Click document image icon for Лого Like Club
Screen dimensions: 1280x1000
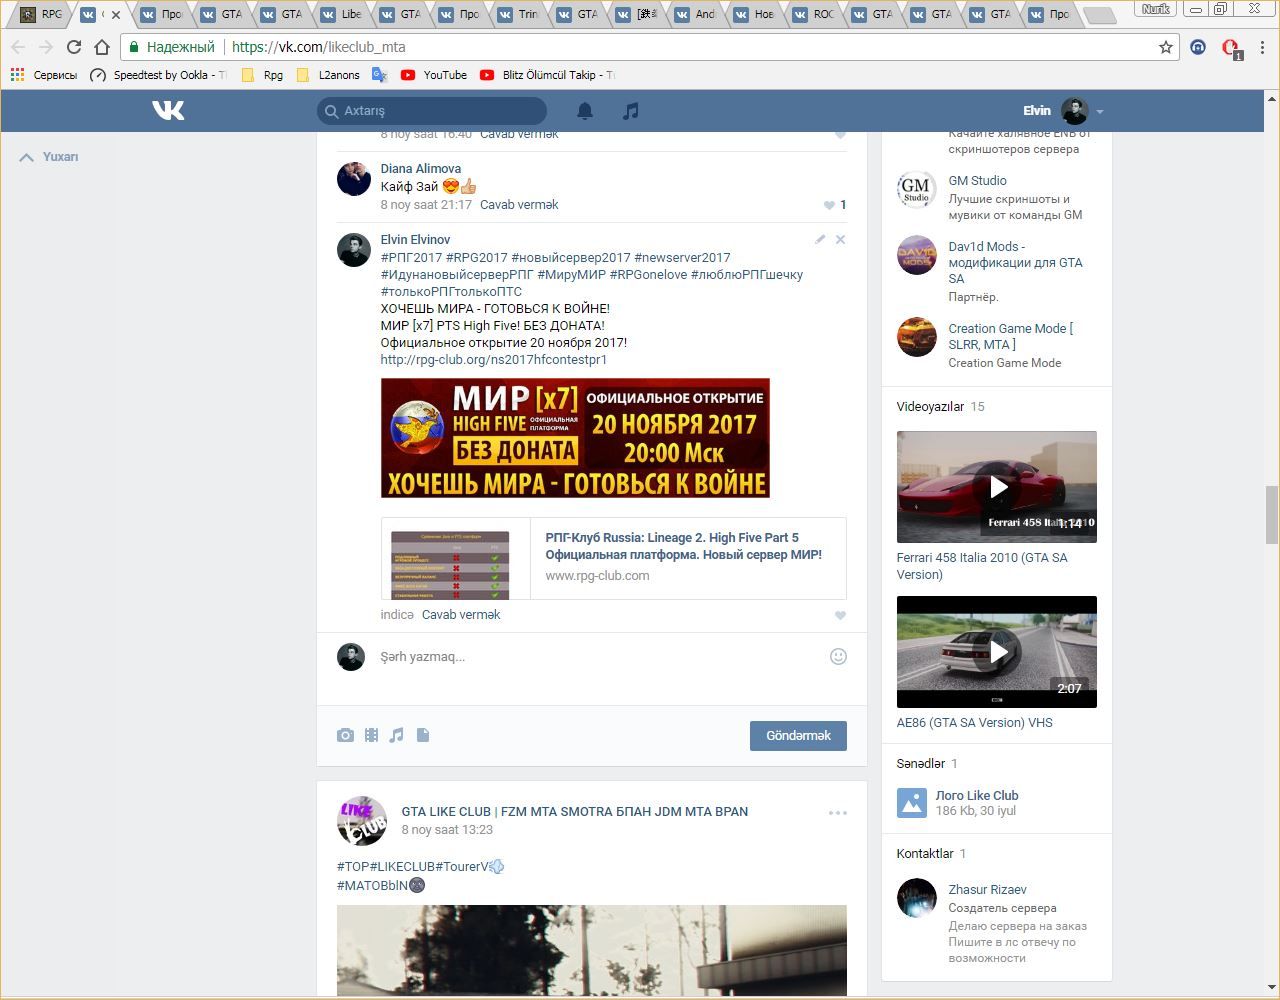click(x=912, y=803)
